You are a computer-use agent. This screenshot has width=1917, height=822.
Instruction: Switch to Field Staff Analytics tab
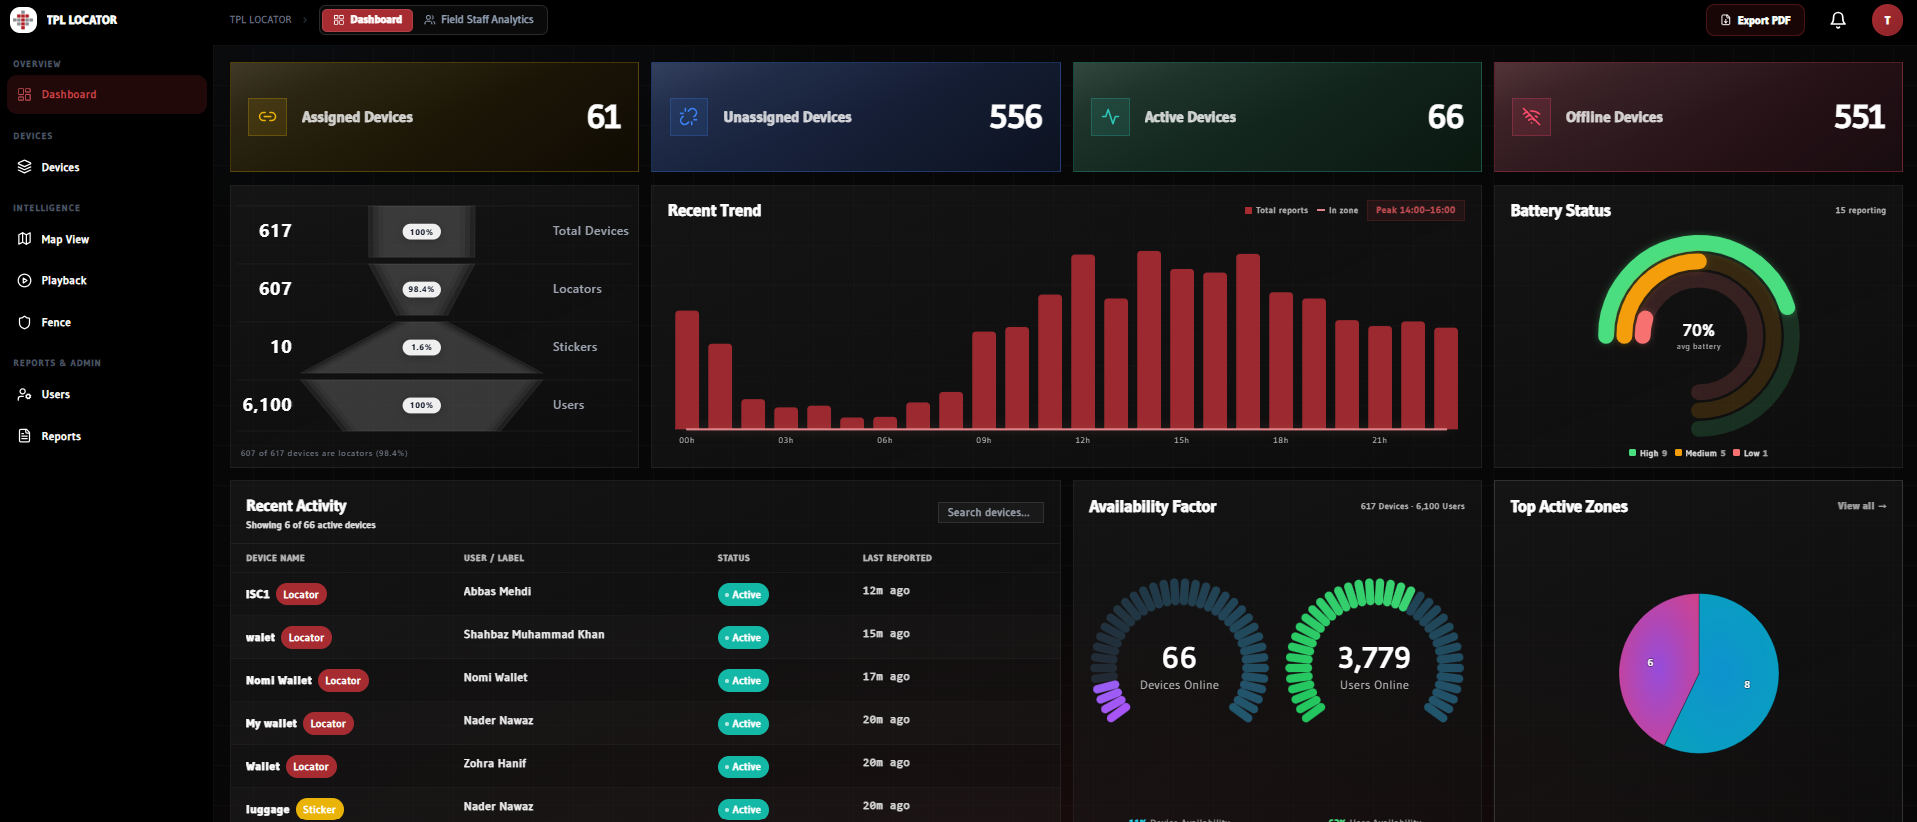(479, 20)
